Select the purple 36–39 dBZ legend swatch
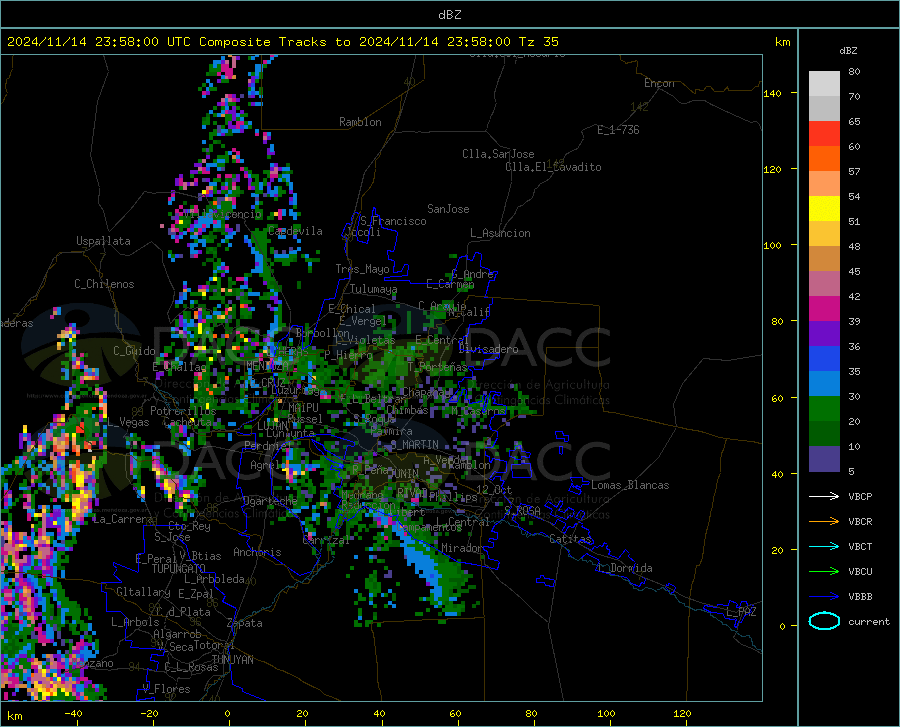This screenshot has height=727, width=900. tap(824, 334)
